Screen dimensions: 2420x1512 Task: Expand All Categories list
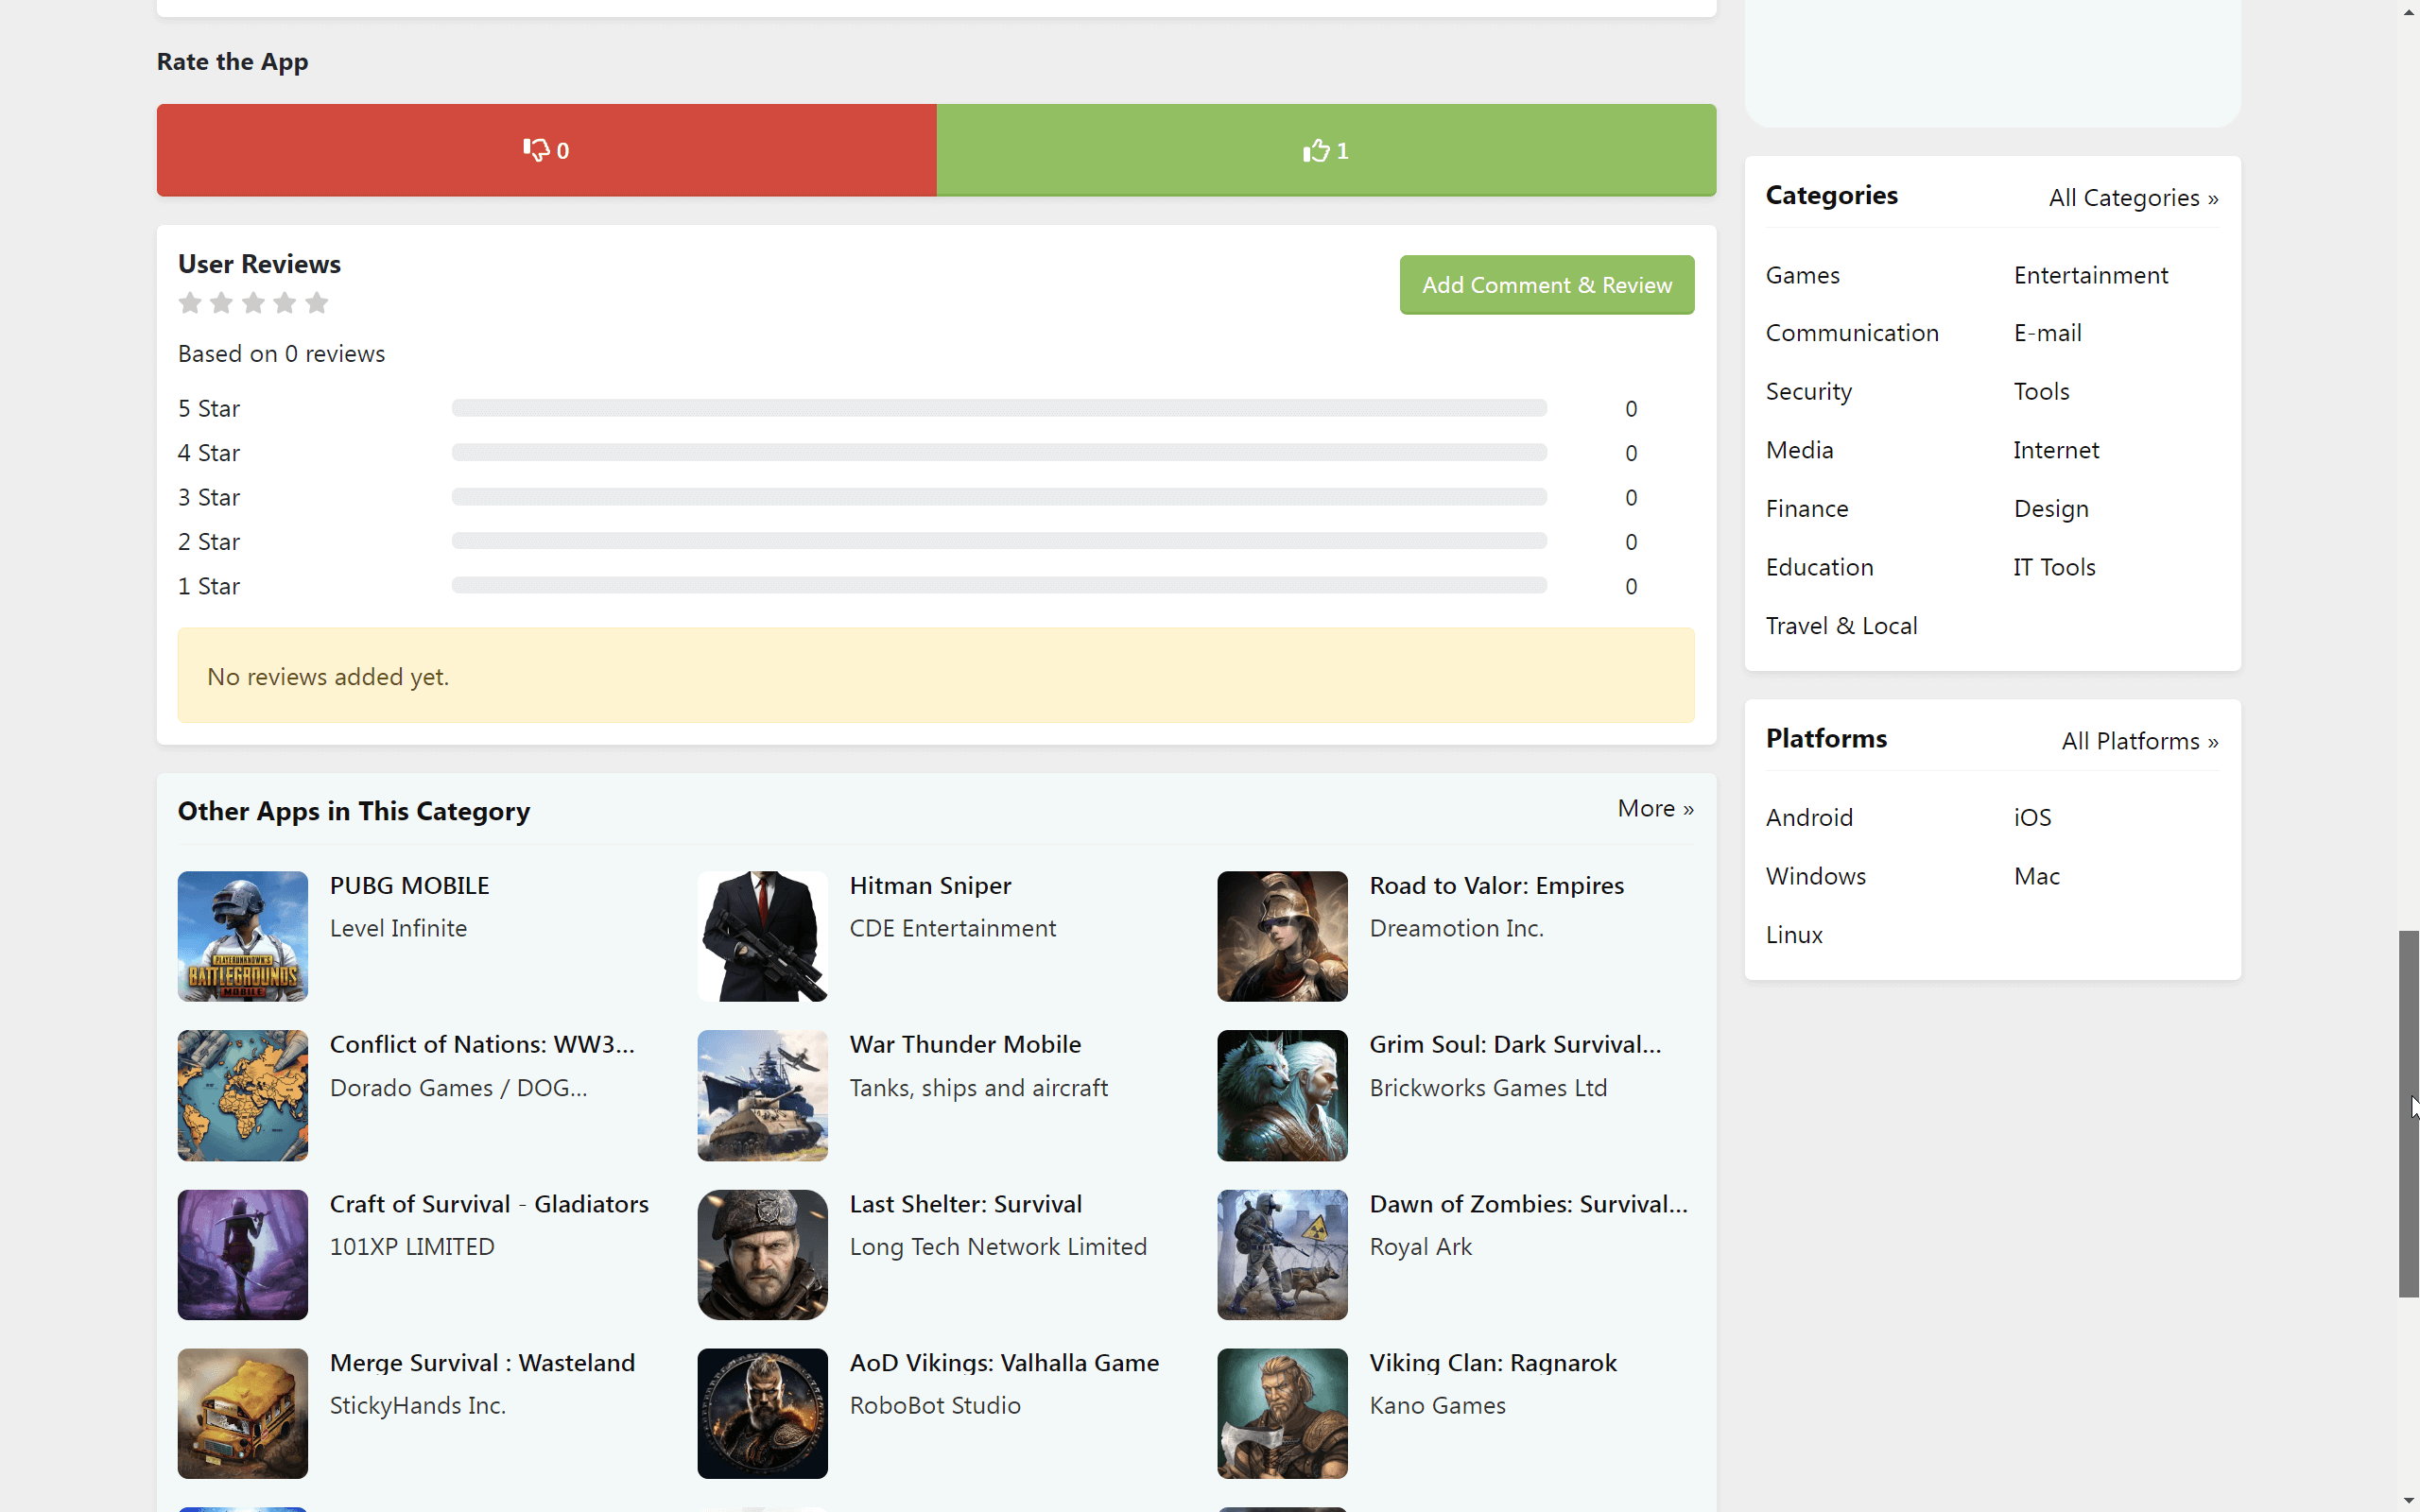pyautogui.click(x=2133, y=197)
